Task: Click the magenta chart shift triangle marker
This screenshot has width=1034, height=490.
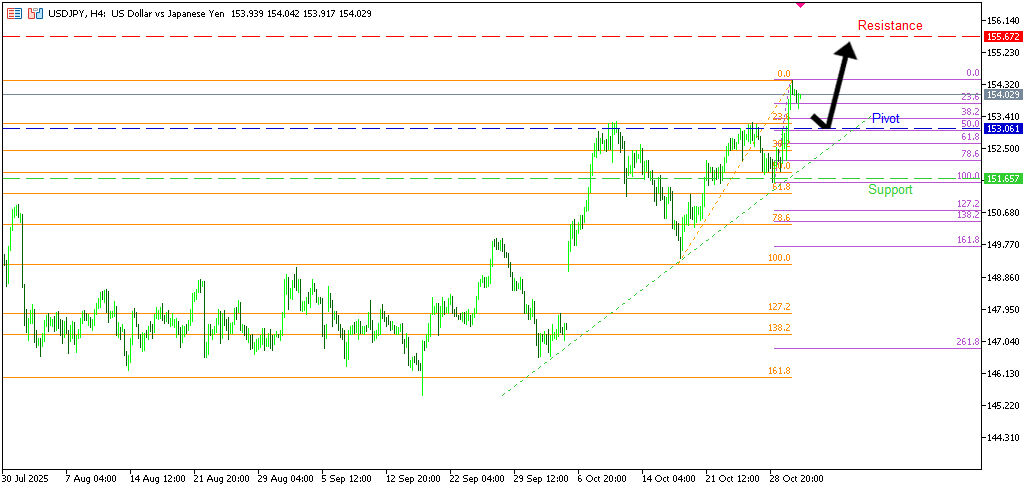Action: [x=799, y=5]
